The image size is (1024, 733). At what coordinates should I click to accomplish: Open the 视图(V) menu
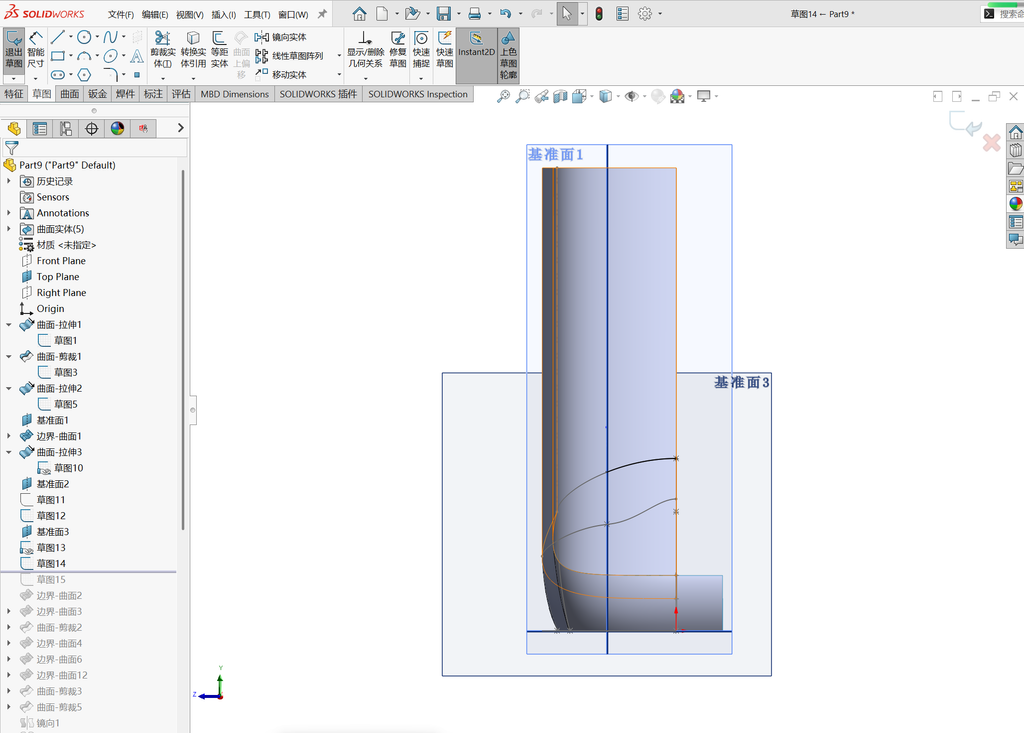coord(189,14)
